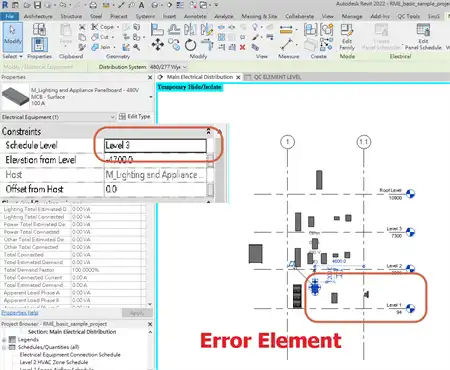Click the Edit Type button

(135, 117)
